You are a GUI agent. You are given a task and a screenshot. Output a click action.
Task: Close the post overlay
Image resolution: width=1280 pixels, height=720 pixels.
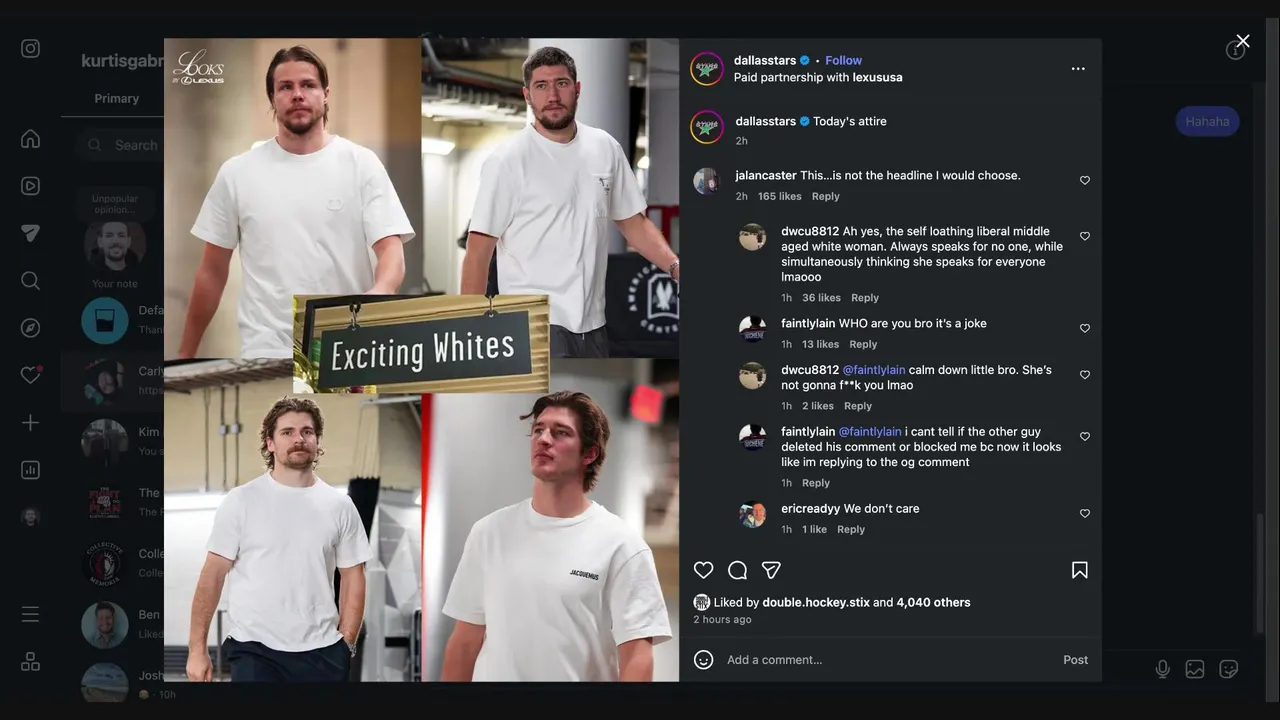pos(1243,41)
